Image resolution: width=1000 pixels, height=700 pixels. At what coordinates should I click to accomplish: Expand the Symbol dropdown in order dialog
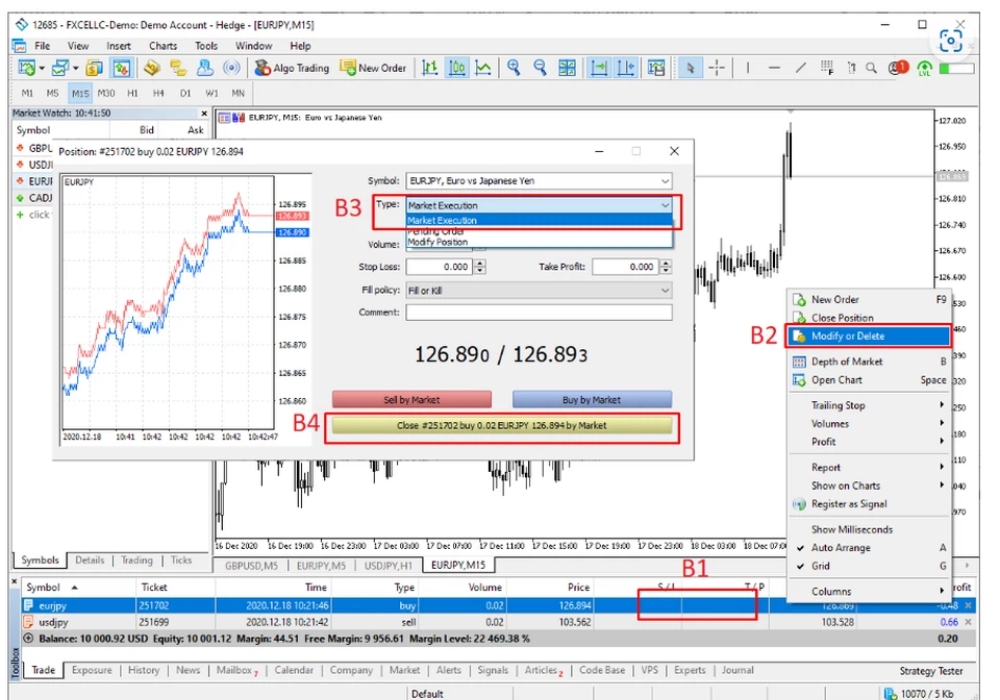665,181
